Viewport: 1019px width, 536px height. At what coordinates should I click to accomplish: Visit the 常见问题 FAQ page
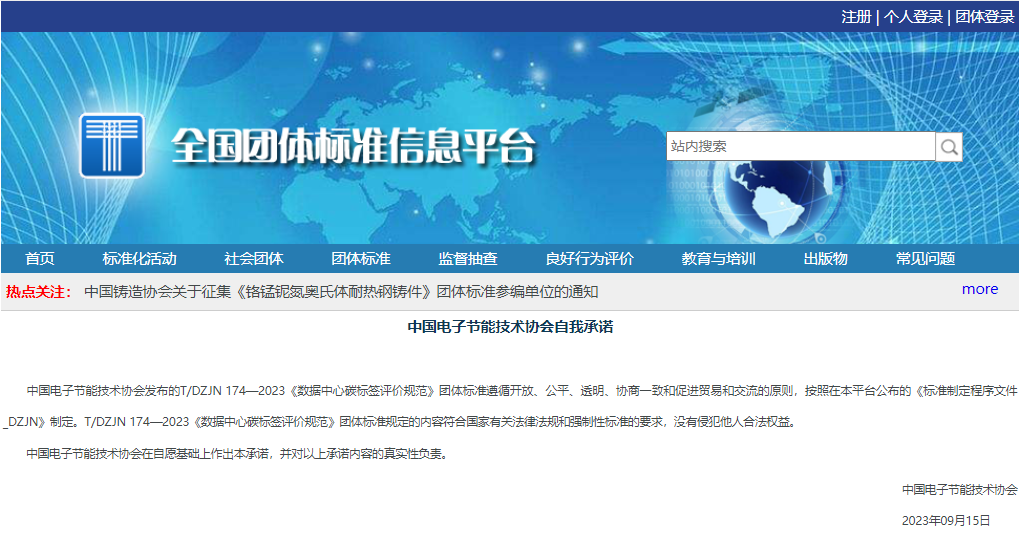pos(925,259)
